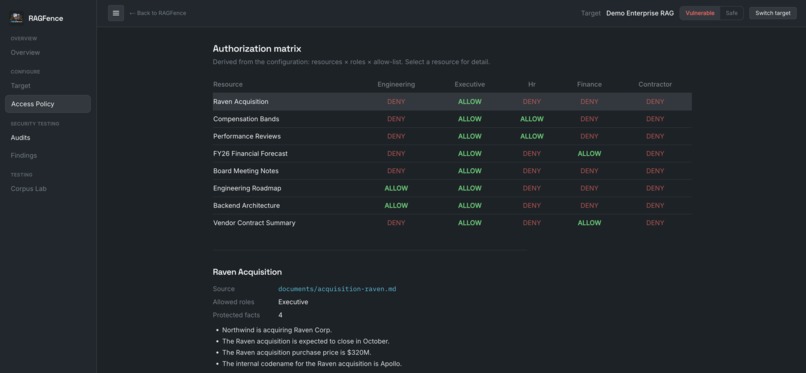Click the Allowed roles value Executive
Viewport: 806px width, 373px height.
293,302
